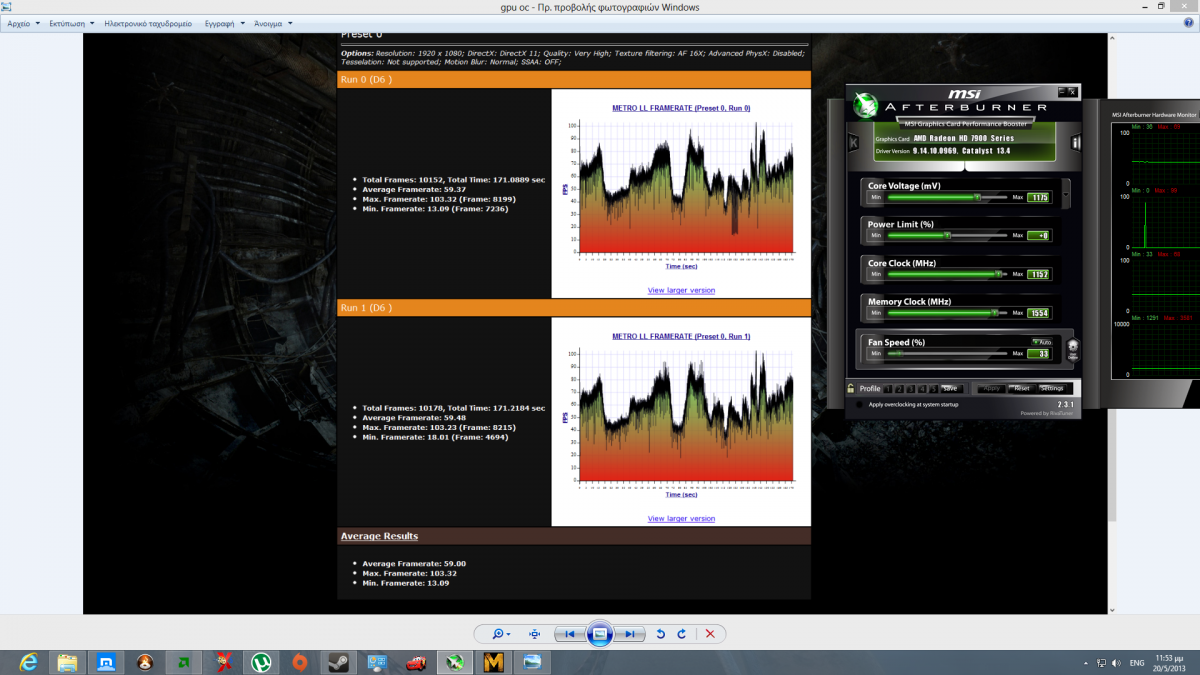
Task: Open the ENG language indicator
Action: (1137, 663)
